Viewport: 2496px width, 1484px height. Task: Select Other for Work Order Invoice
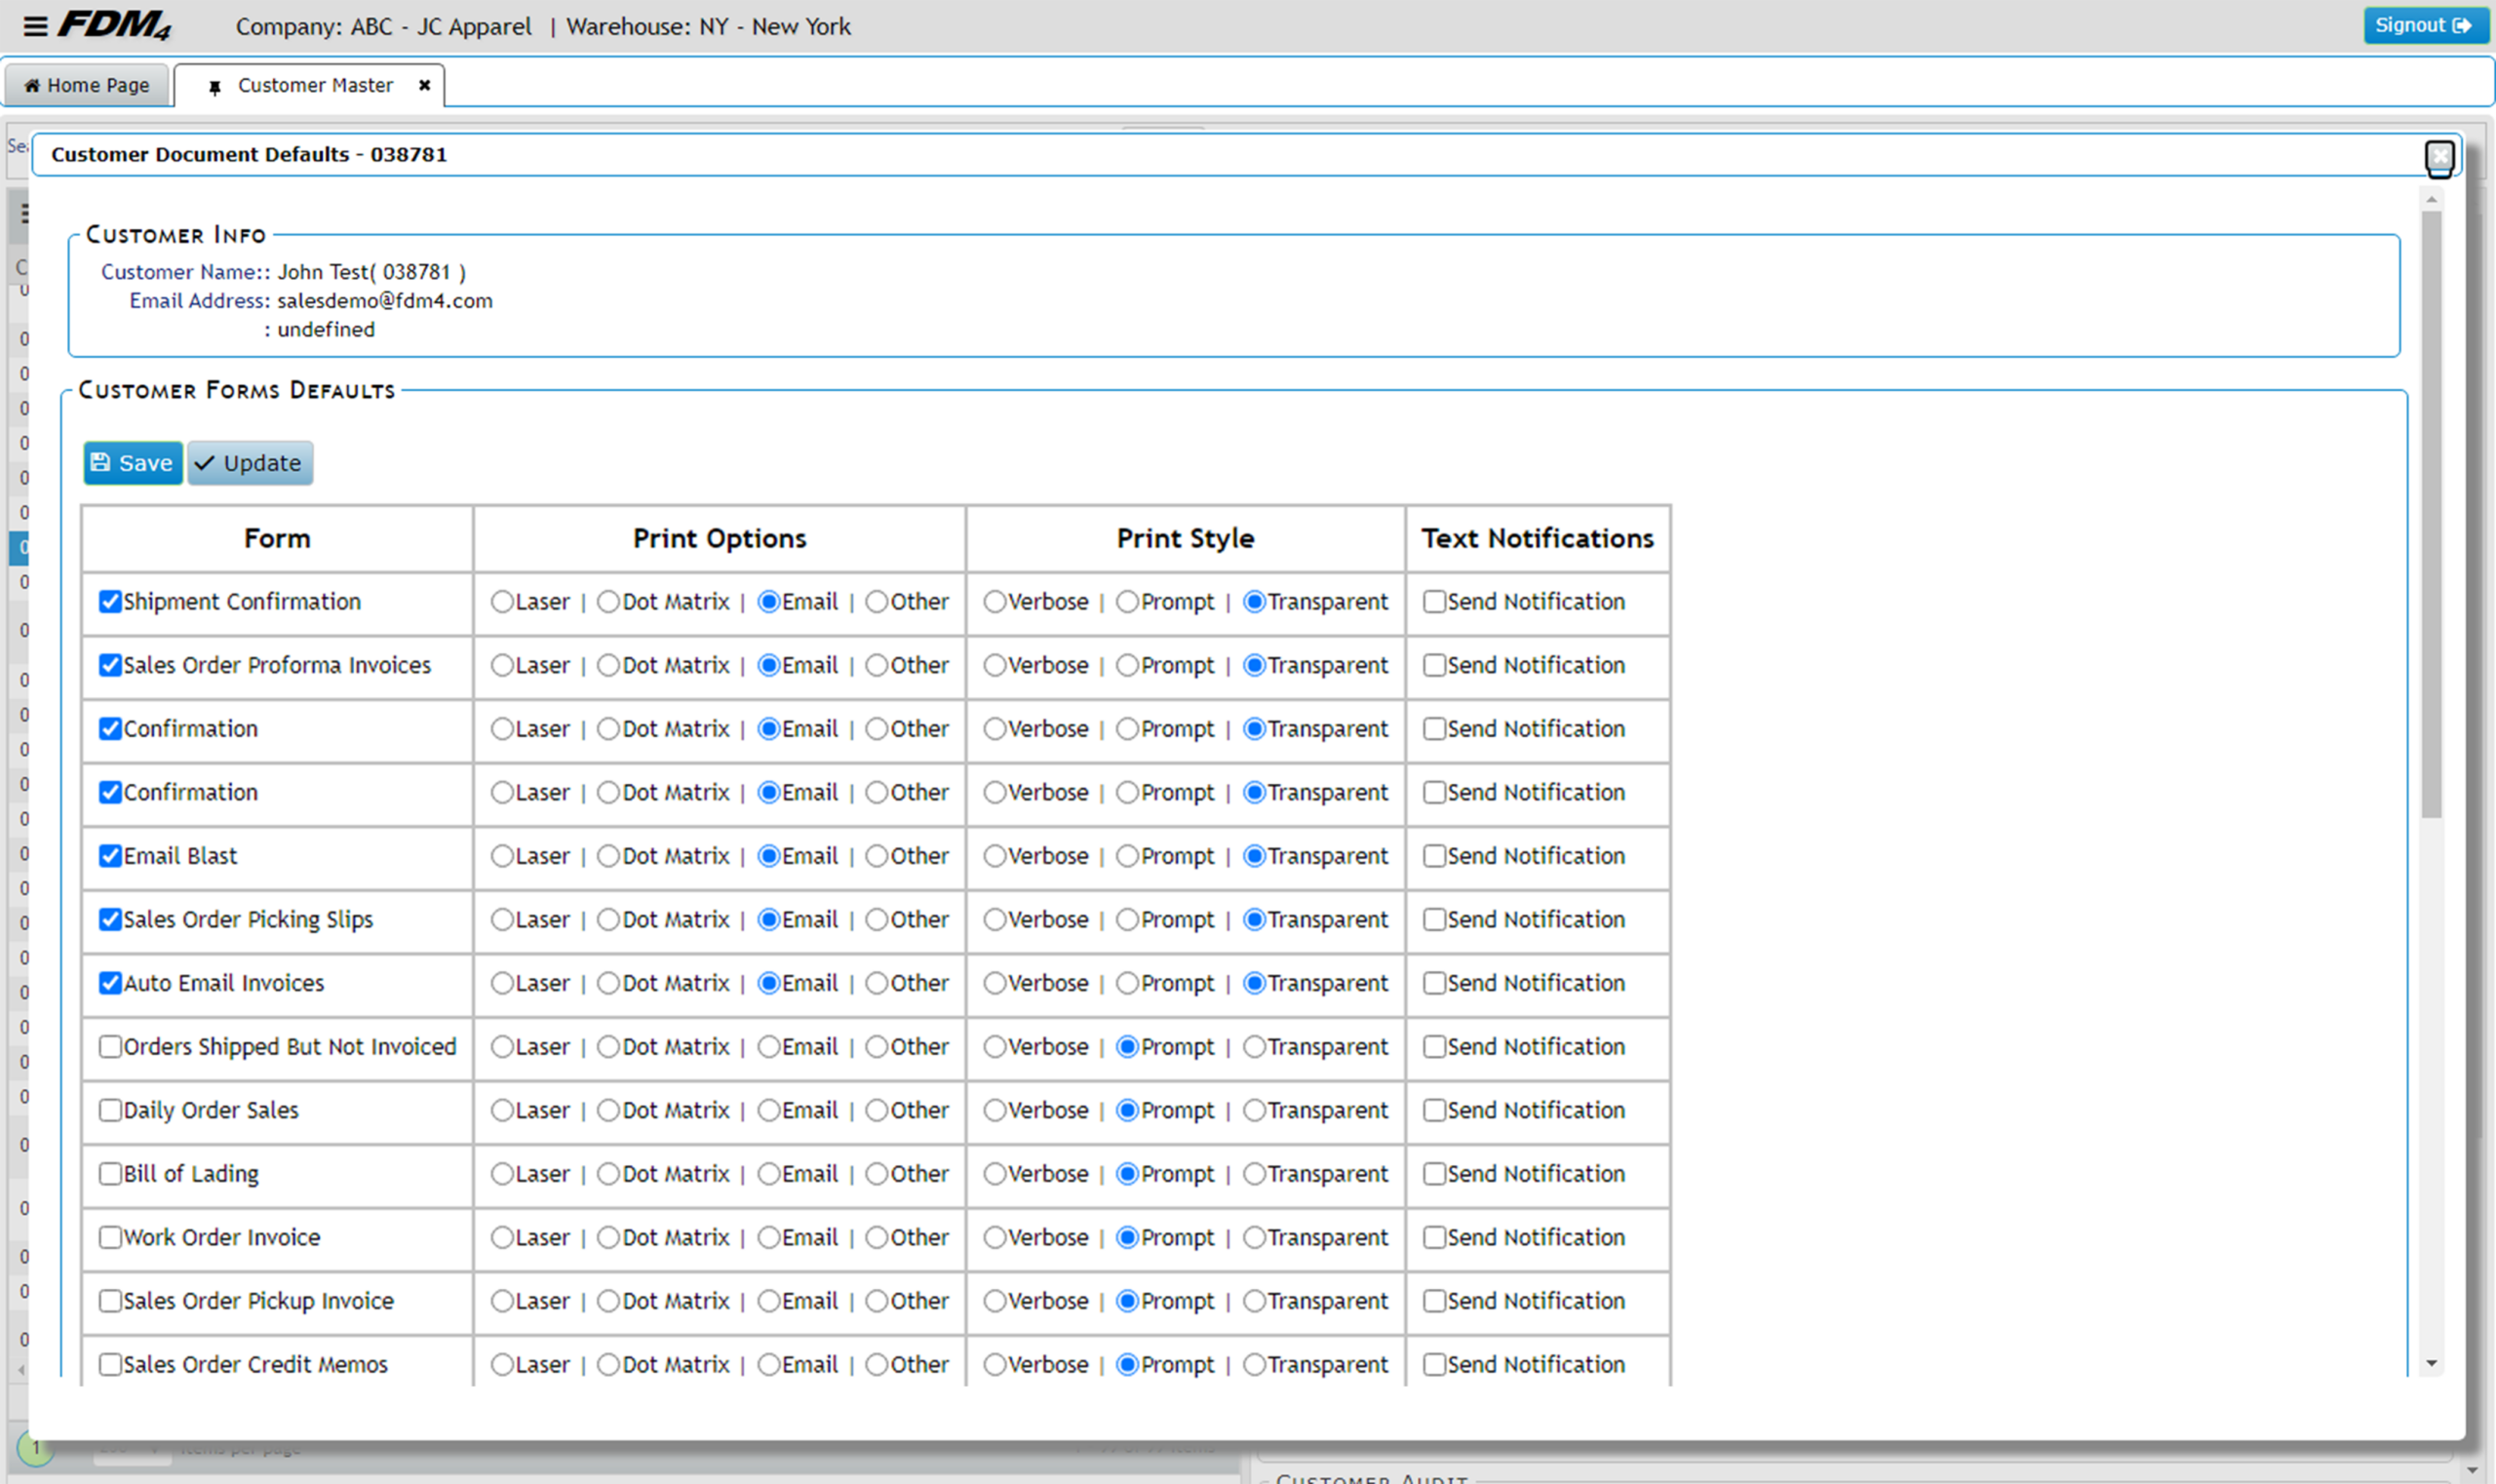point(876,1237)
